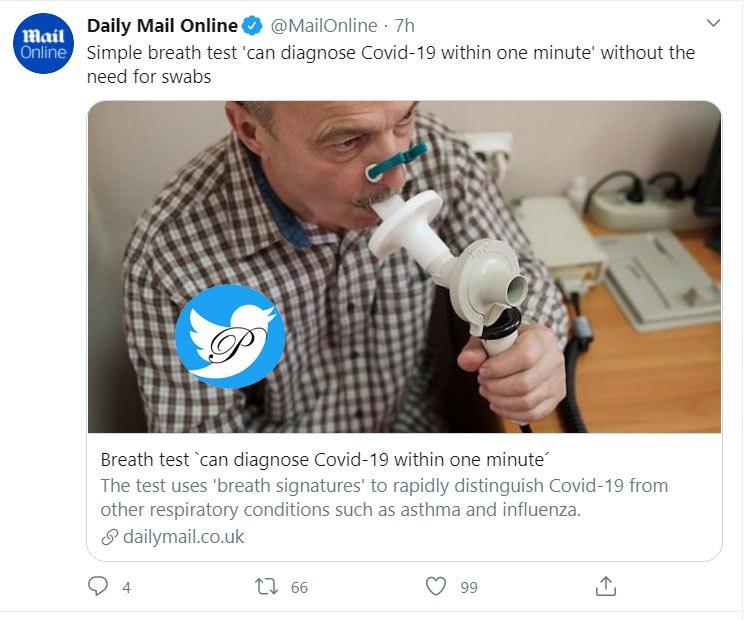
Task: Click the reply count of 4
Action: (127, 588)
